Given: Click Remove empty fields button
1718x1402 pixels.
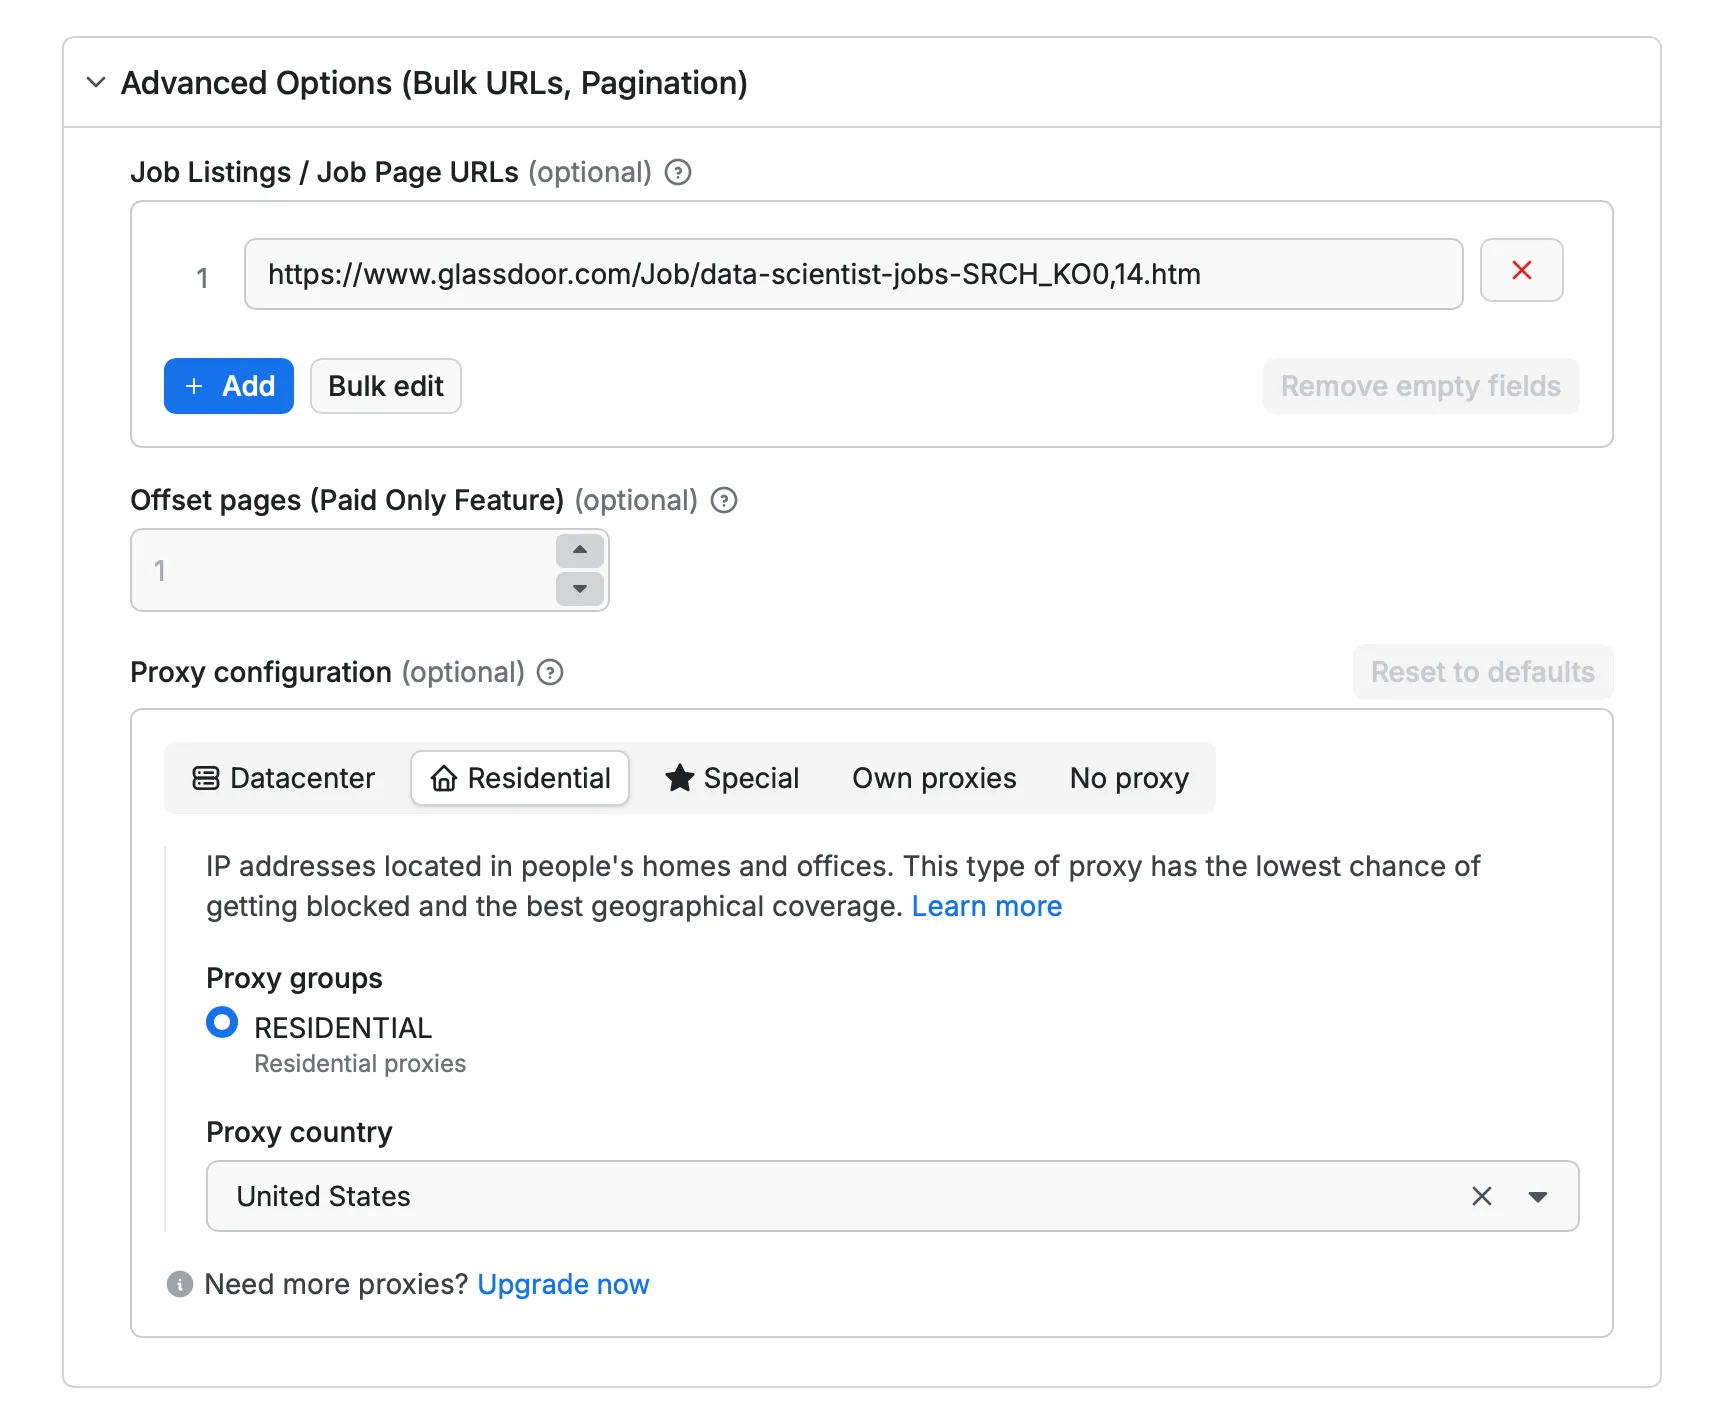Looking at the screenshot, I should pos(1419,386).
